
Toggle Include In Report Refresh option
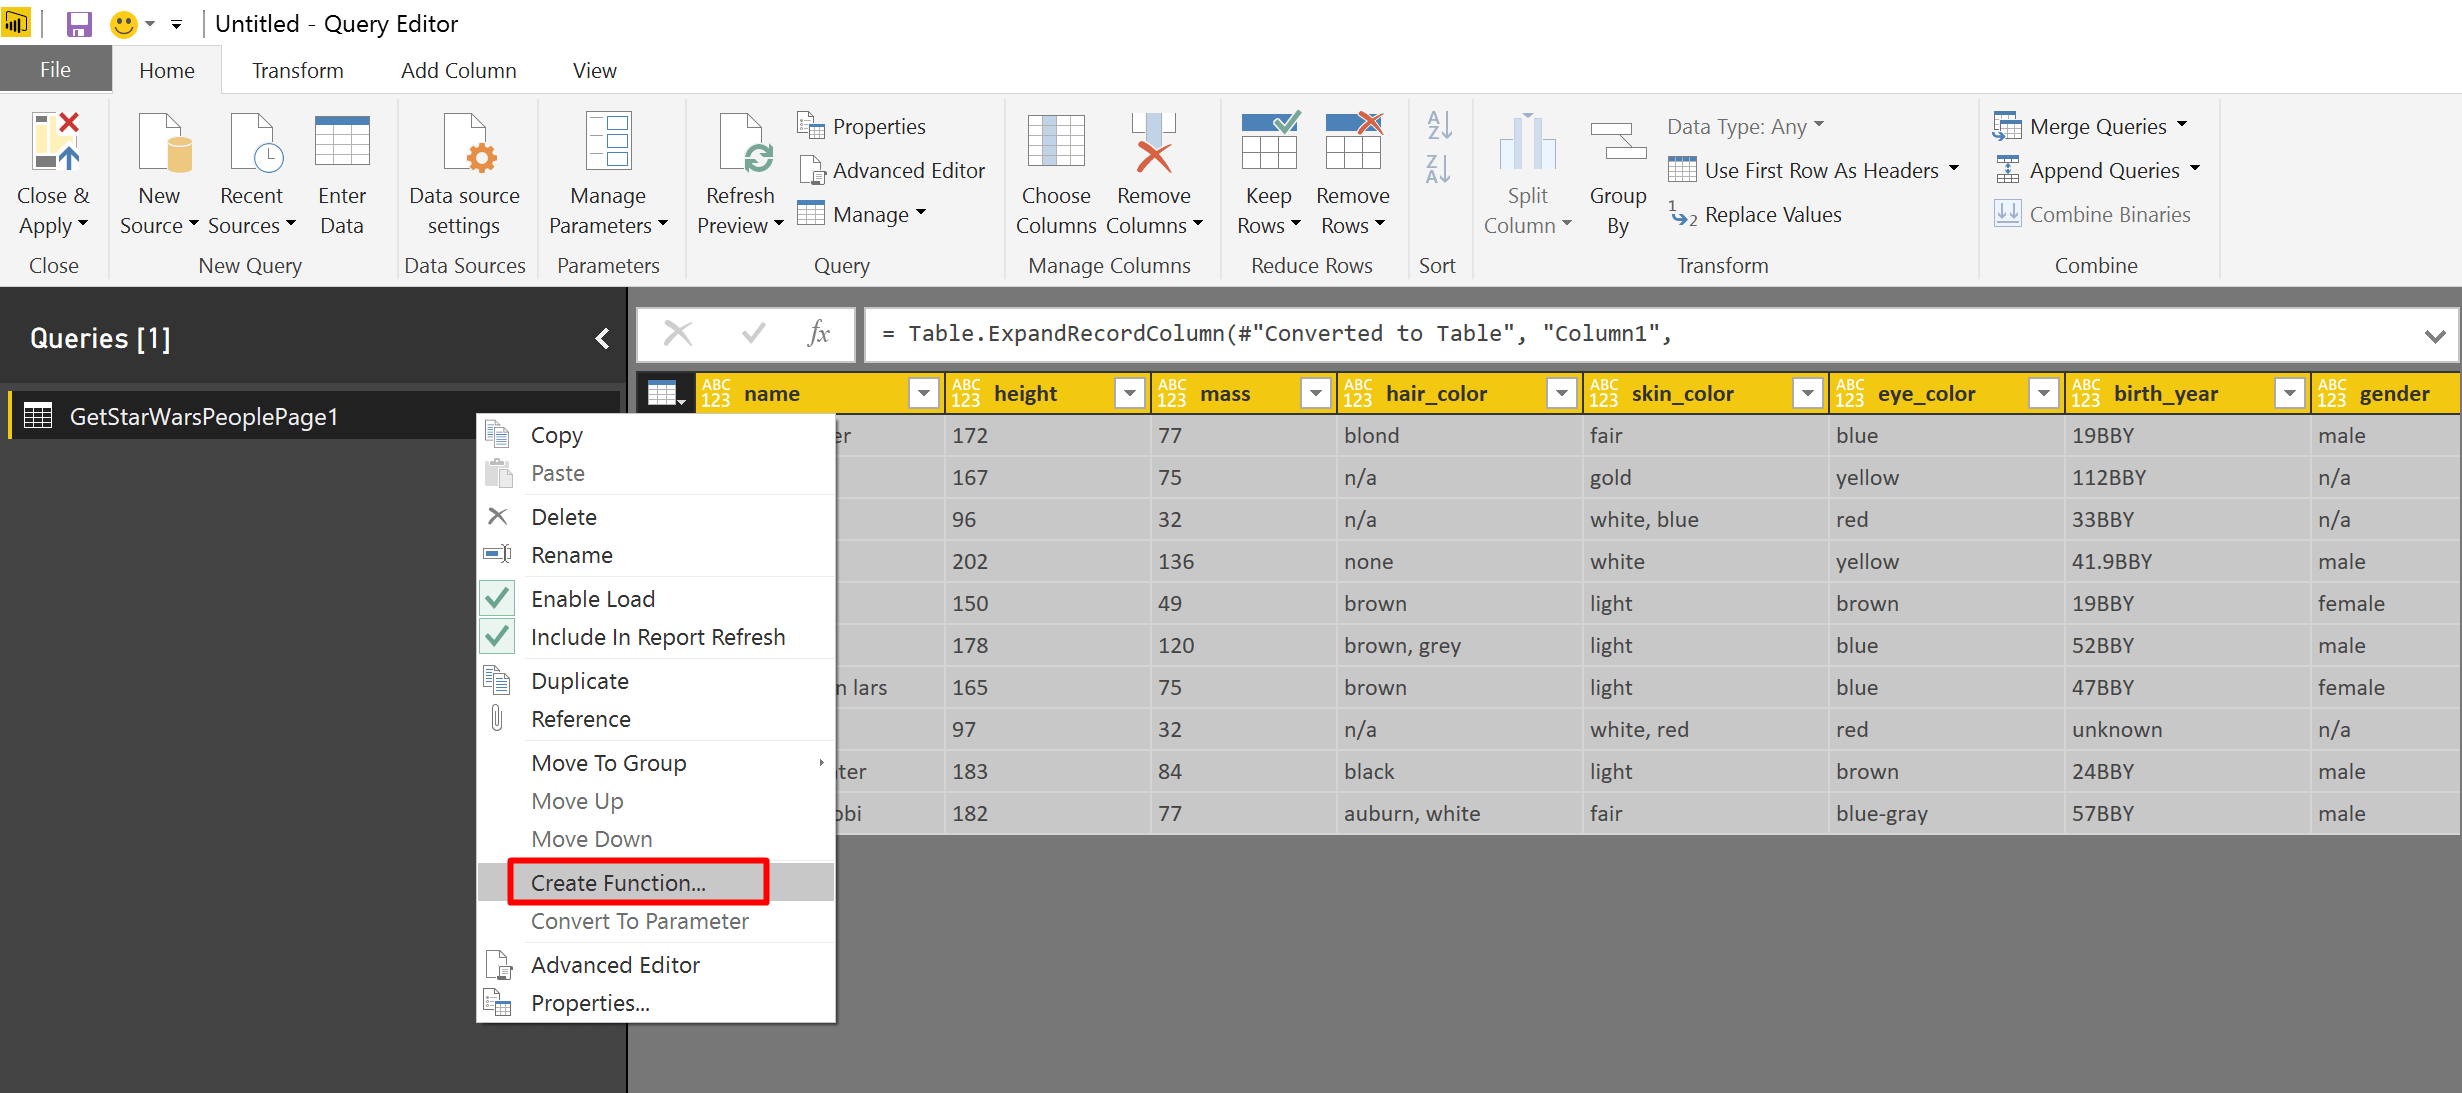[x=657, y=637]
